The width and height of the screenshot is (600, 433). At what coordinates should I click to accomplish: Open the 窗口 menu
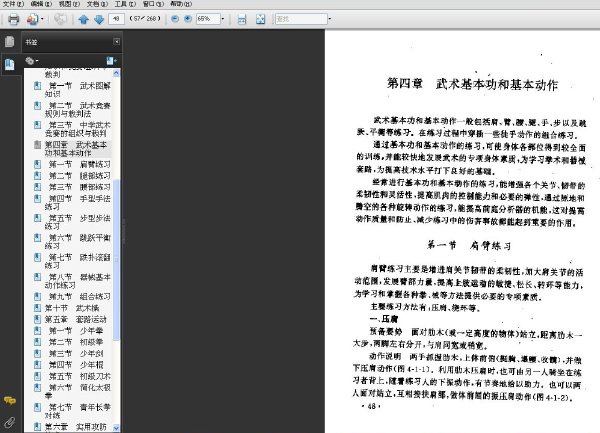153,4
